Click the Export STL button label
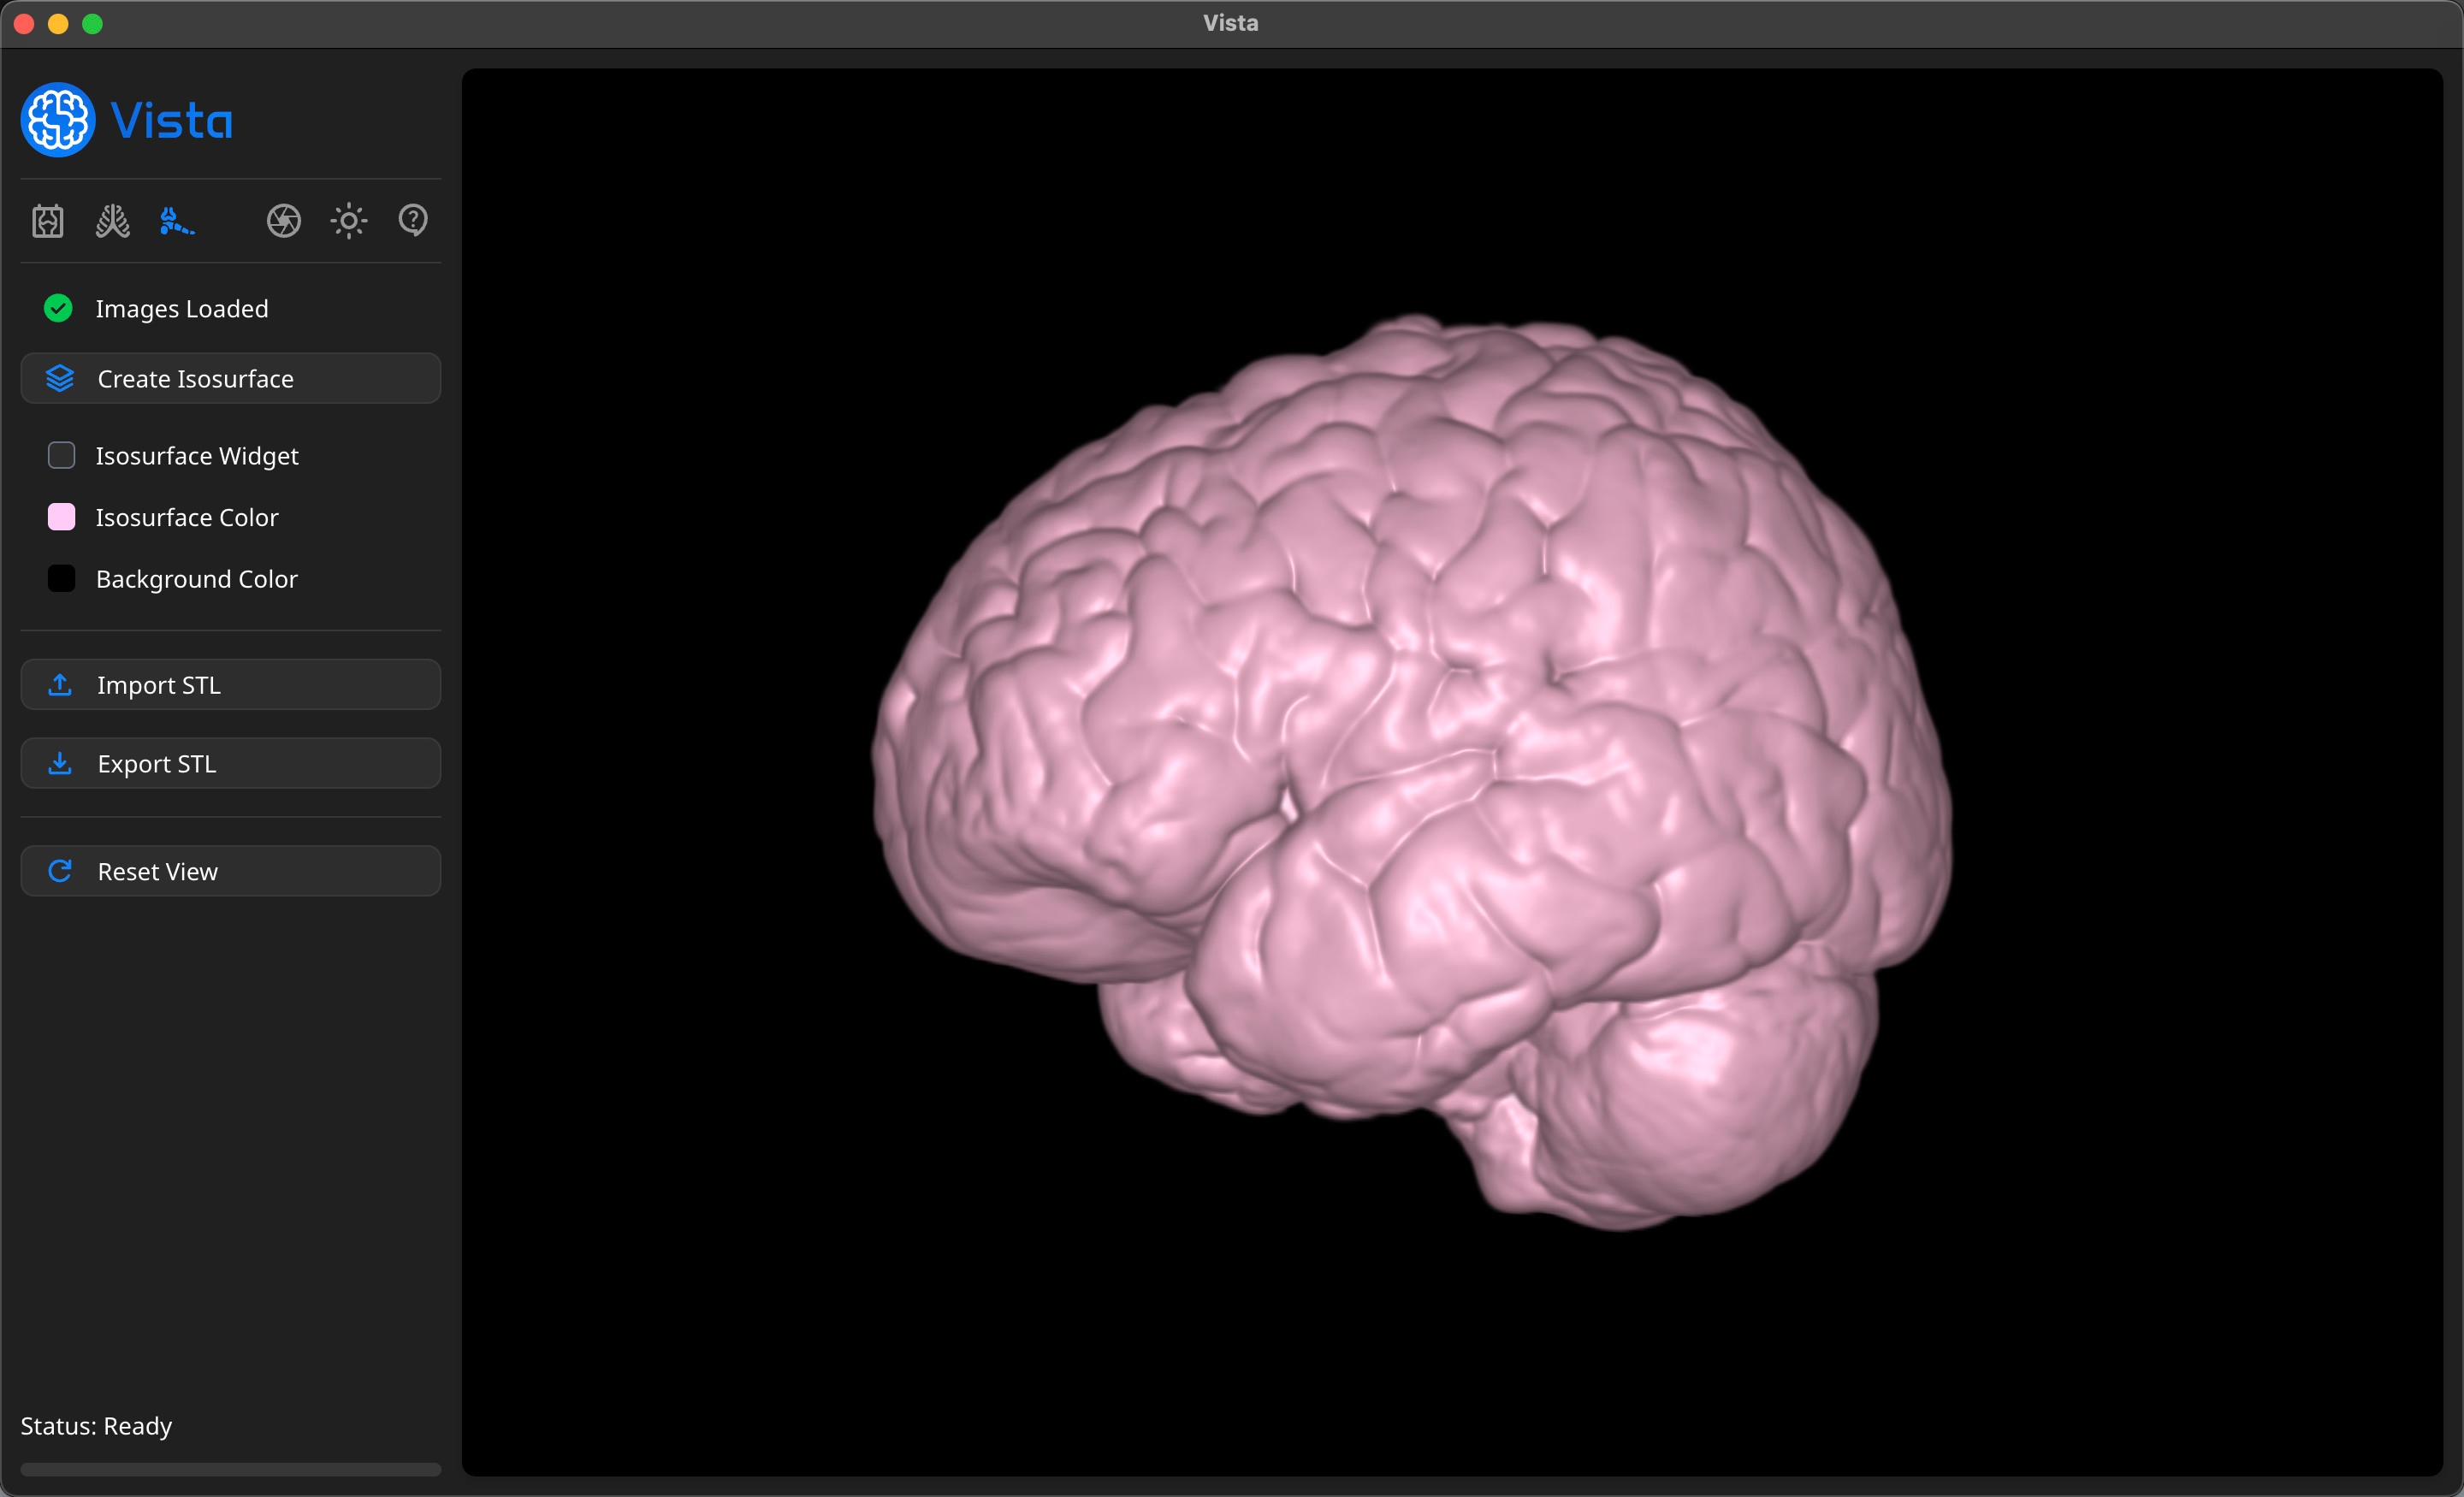The image size is (2464, 1497). point(157,764)
